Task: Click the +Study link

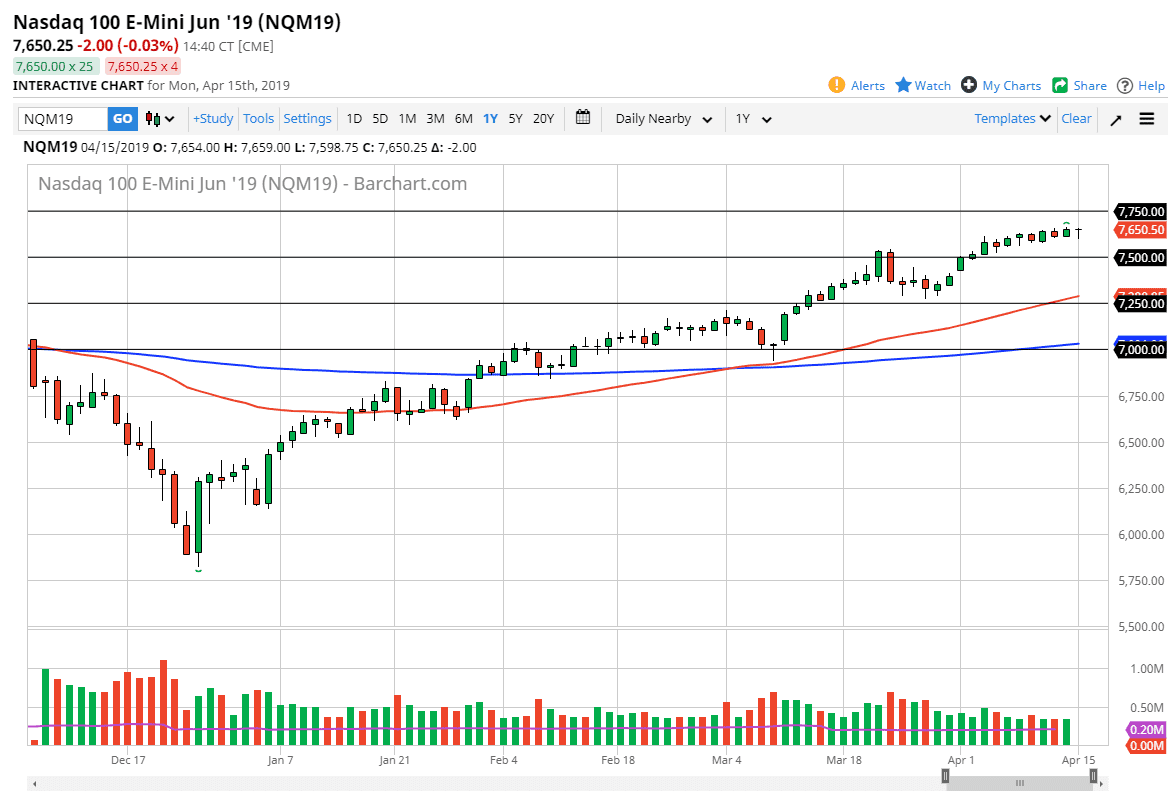Action: coord(212,118)
